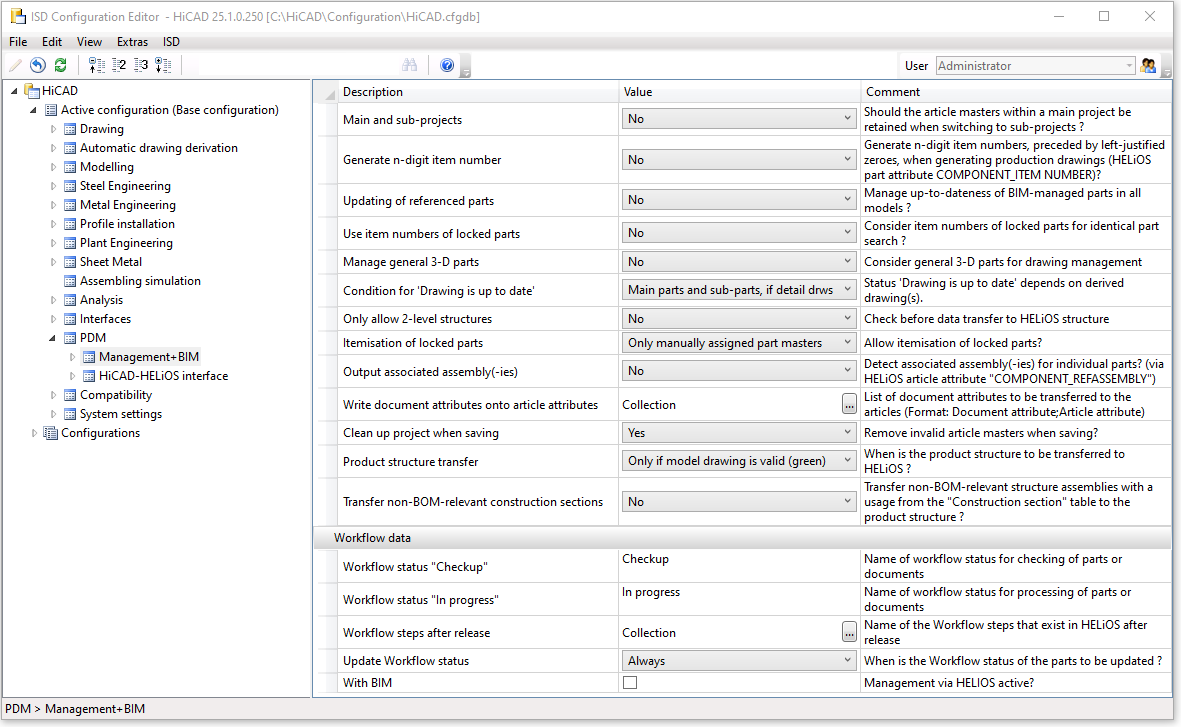Image resolution: width=1181 pixels, height=727 pixels.
Task: Click the 'Allow itemisation of locked parts?' comment
Action: point(953,343)
